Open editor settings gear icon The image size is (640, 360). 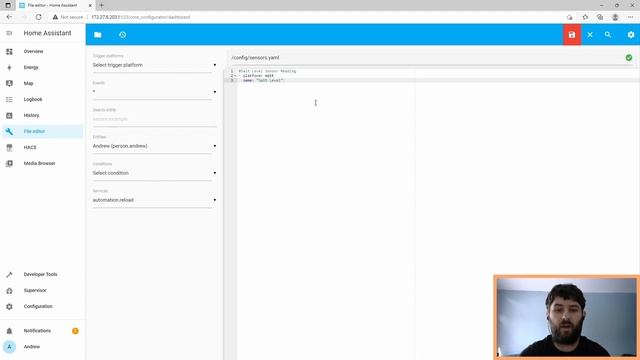tap(631, 35)
